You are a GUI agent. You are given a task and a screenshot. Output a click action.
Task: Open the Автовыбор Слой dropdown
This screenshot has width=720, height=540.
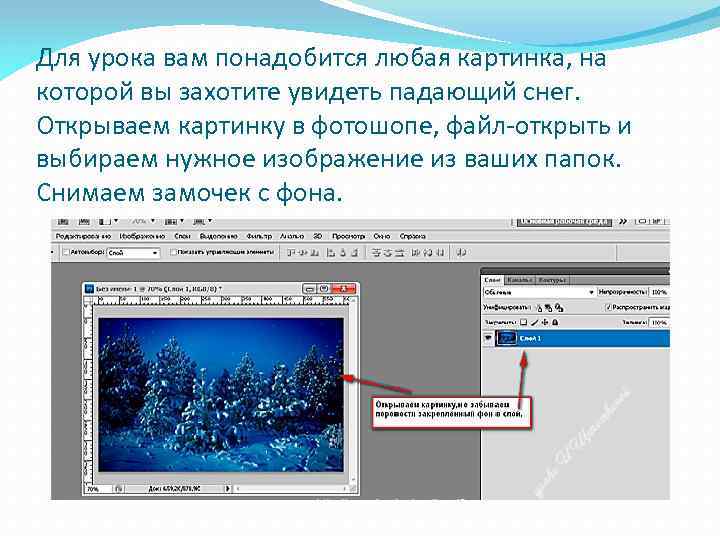134,253
